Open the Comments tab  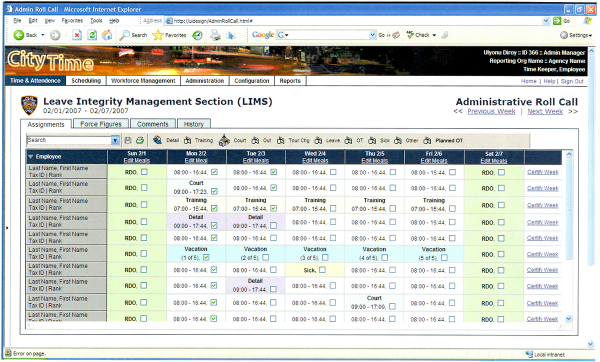click(153, 124)
